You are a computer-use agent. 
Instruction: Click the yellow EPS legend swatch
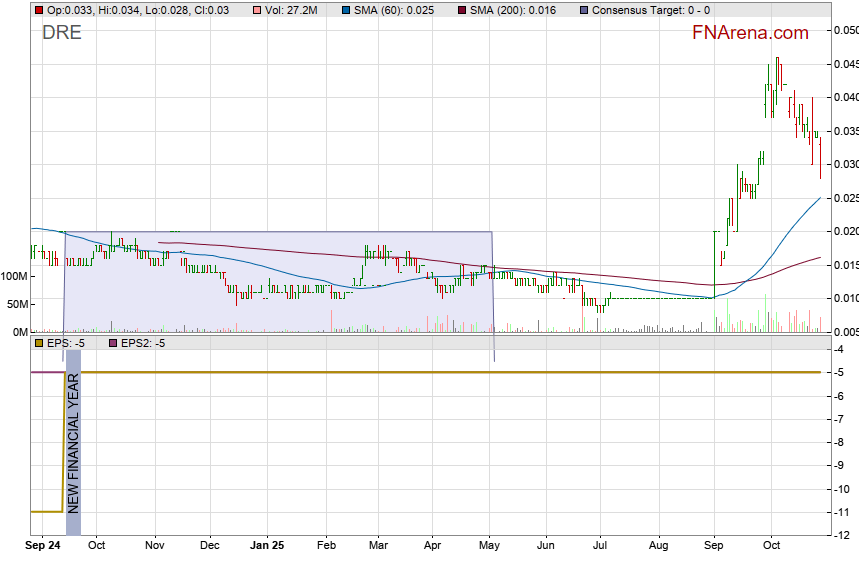pyautogui.click(x=39, y=343)
